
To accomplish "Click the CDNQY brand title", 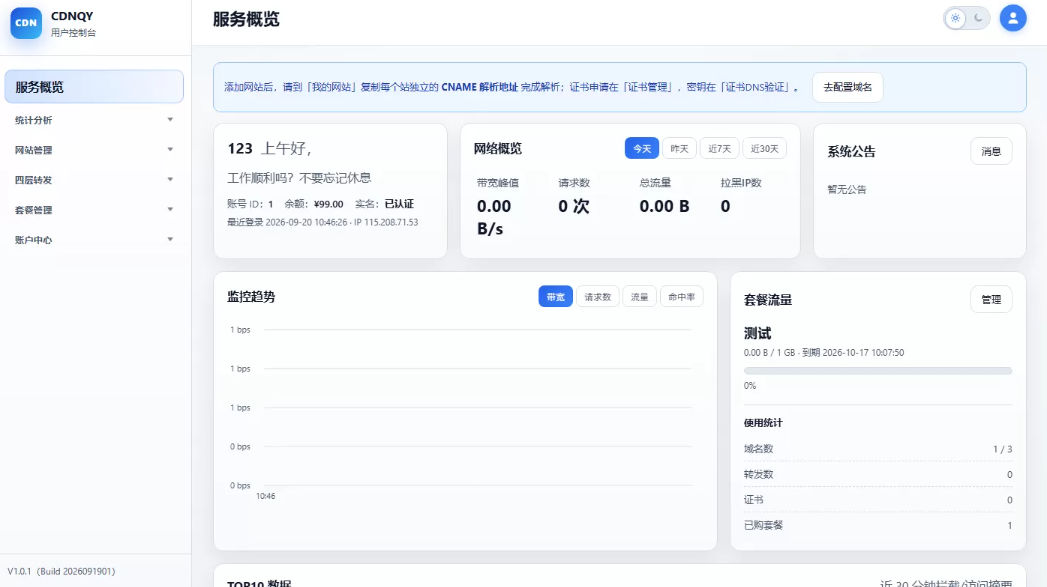I will [x=72, y=16].
